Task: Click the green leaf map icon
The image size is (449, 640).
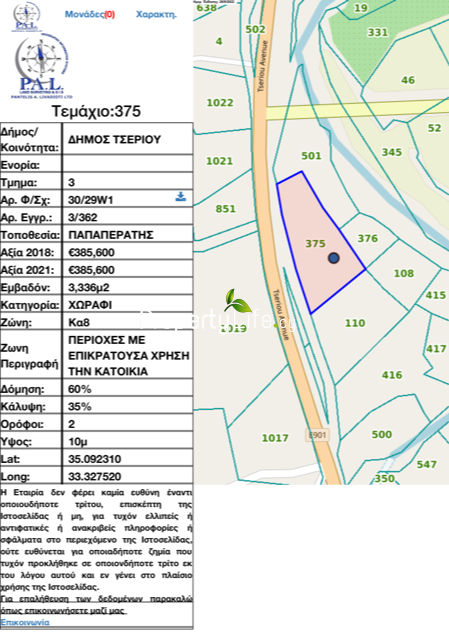Action: pos(237,302)
